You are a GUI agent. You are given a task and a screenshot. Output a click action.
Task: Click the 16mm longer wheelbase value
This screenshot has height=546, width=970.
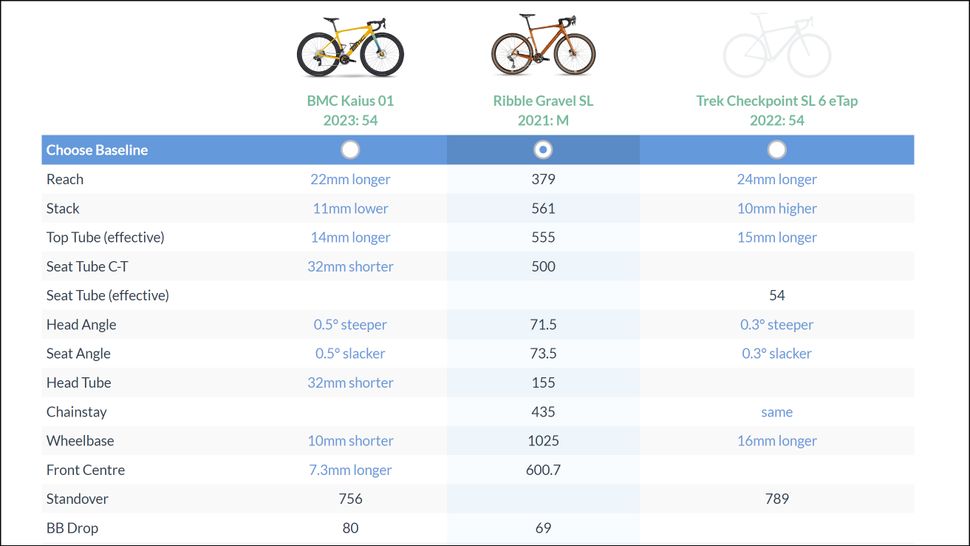point(777,441)
